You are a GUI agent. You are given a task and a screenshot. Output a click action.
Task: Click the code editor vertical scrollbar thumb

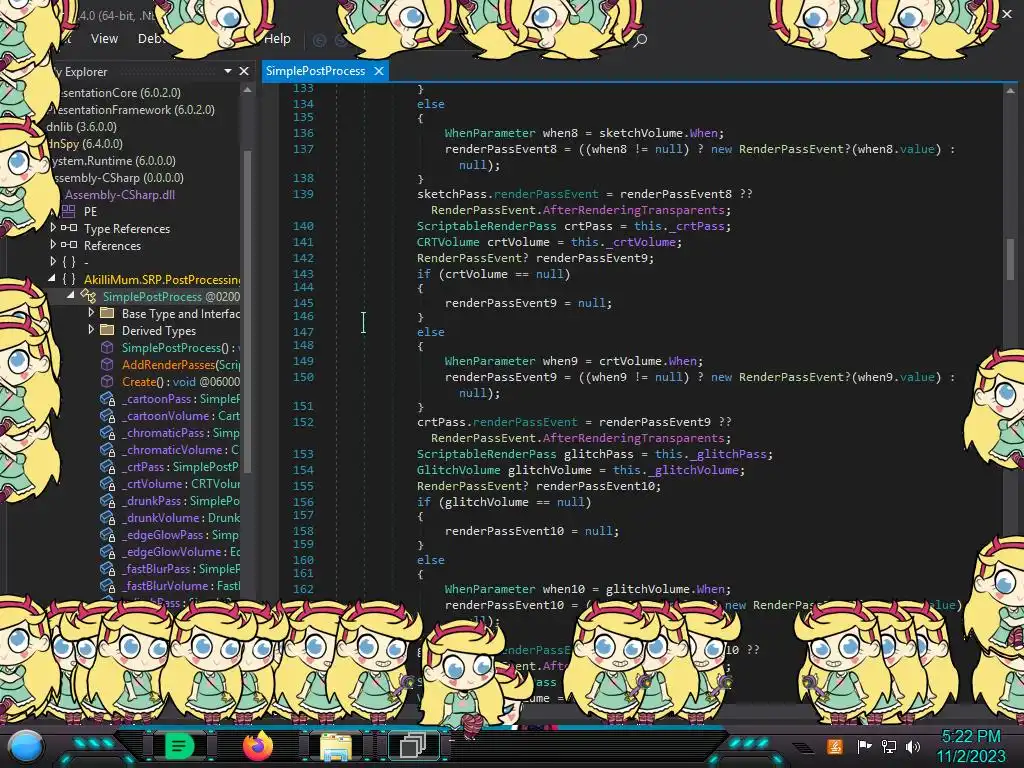click(1010, 259)
